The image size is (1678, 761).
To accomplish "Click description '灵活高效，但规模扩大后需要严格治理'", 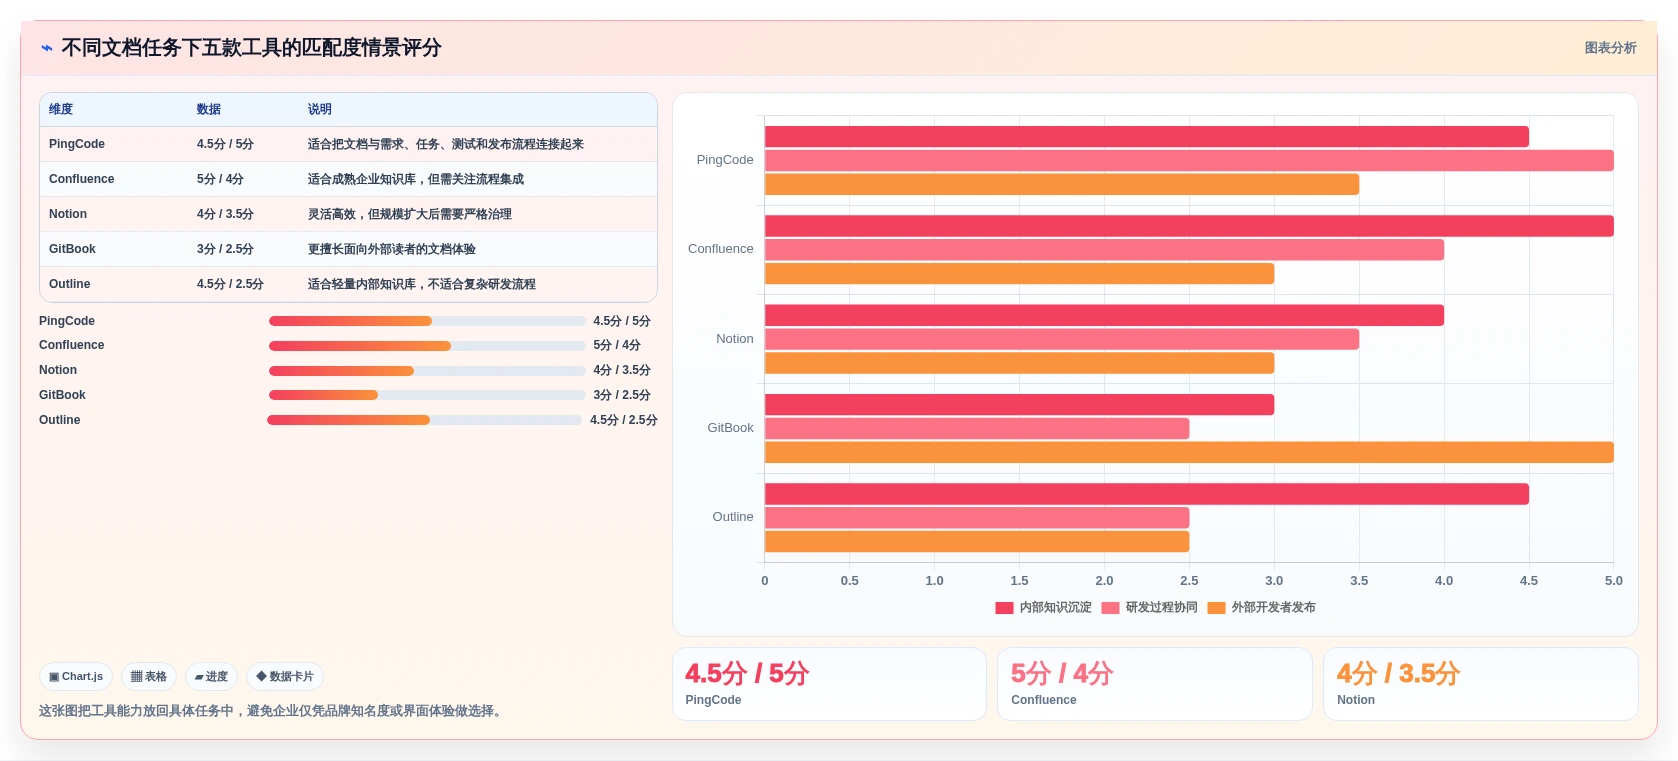I will (410, 214).
